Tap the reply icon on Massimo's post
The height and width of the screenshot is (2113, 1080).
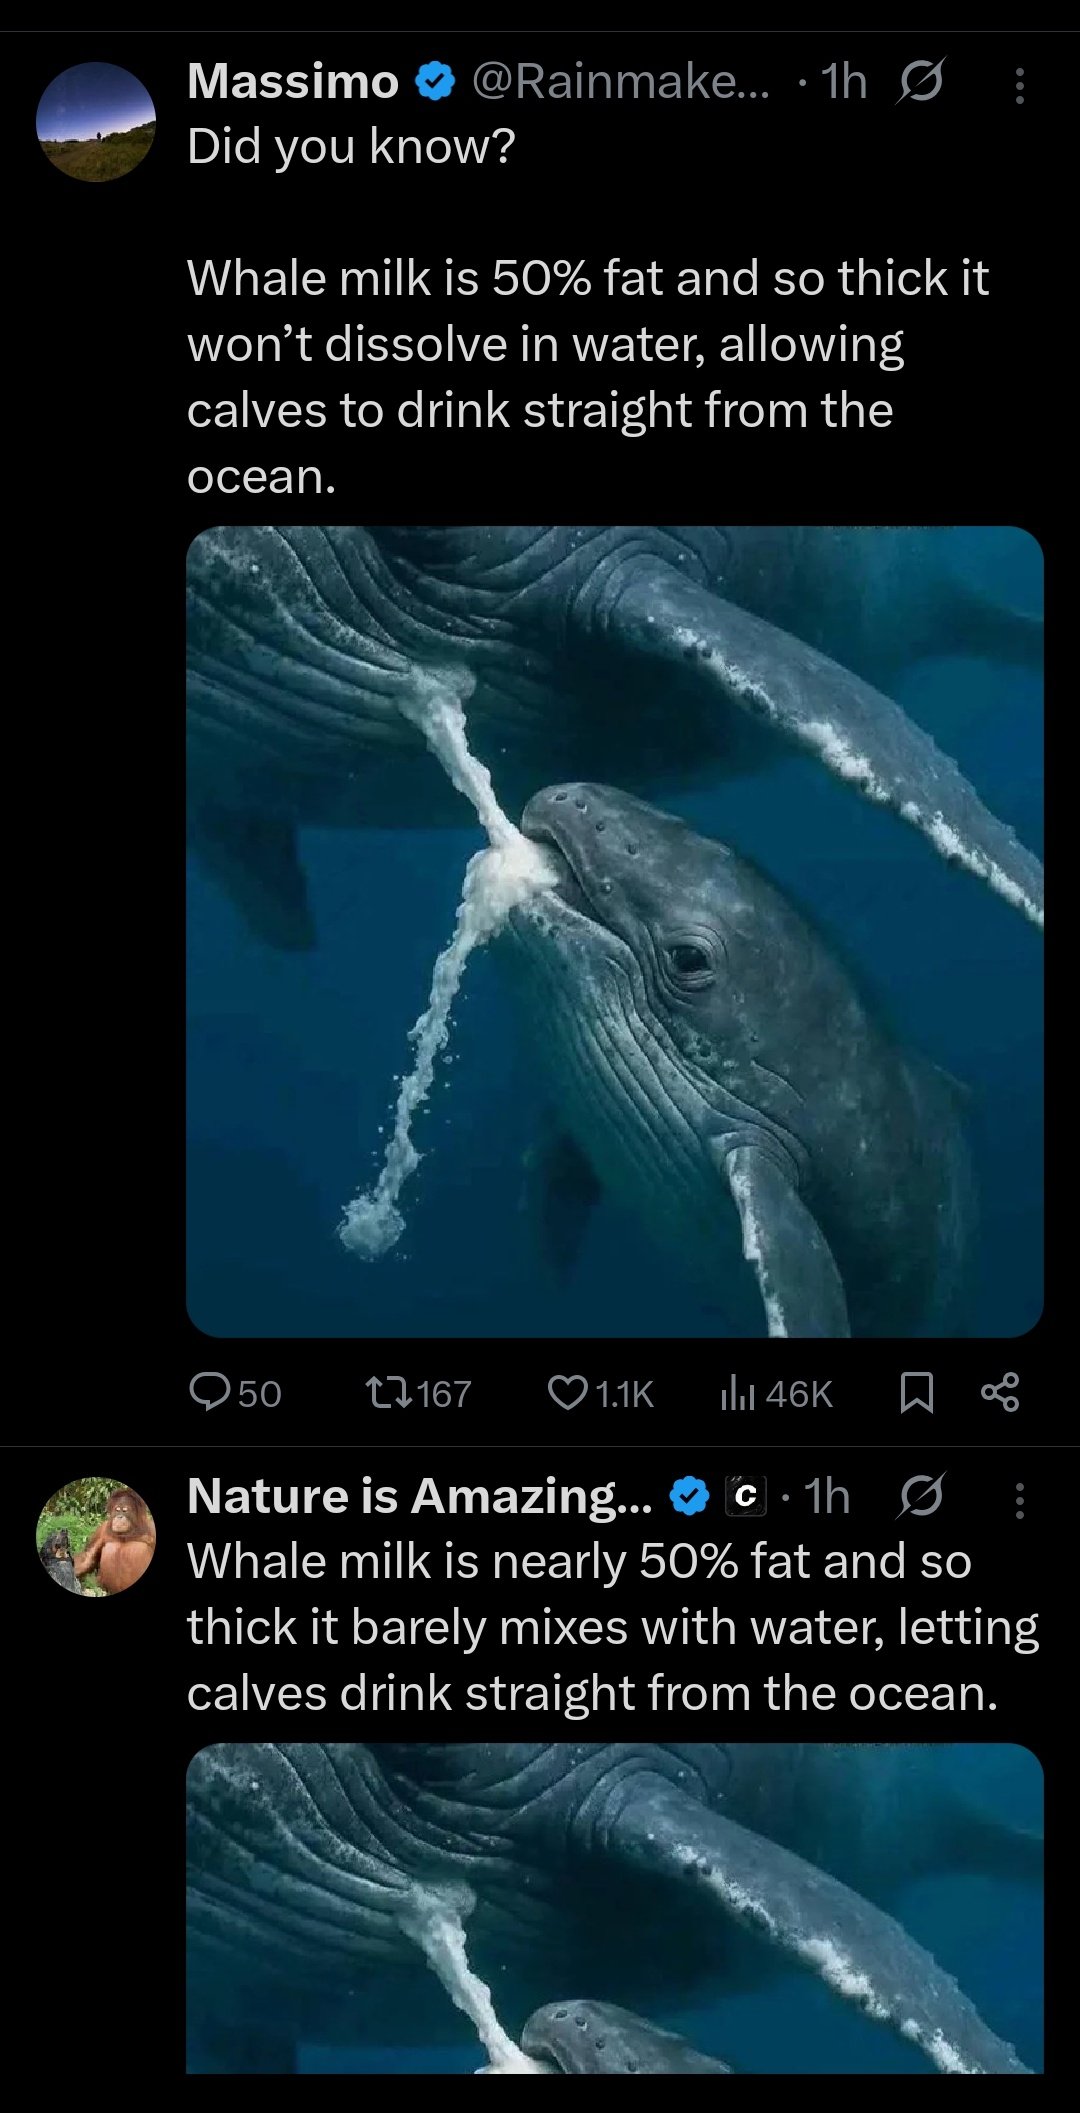pyautogui.click(x=210, y=1392)
